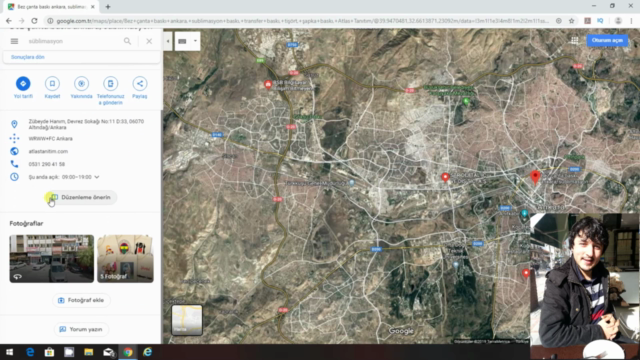Reload the page with refresh icon
640x360 pixels.
(34, 21)
